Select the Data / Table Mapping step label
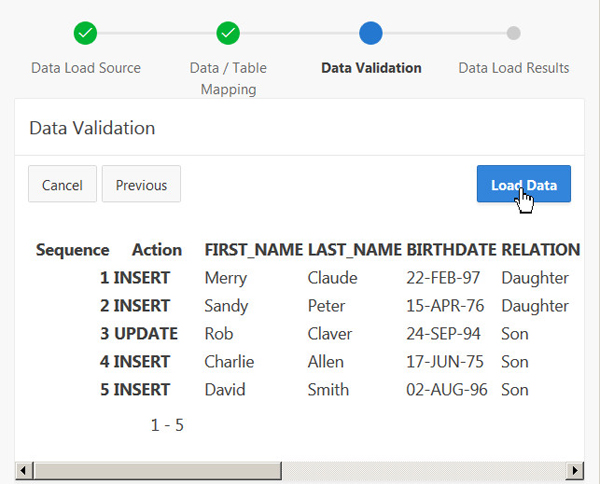Viewport: 600px width, 484px height. click(x=228, y=78)
